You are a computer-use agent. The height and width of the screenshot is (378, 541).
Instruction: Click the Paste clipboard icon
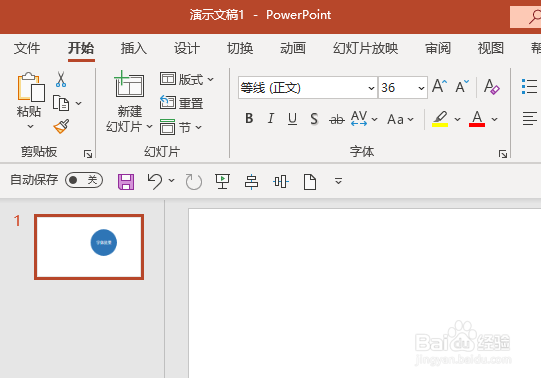(x=31, y=87)
